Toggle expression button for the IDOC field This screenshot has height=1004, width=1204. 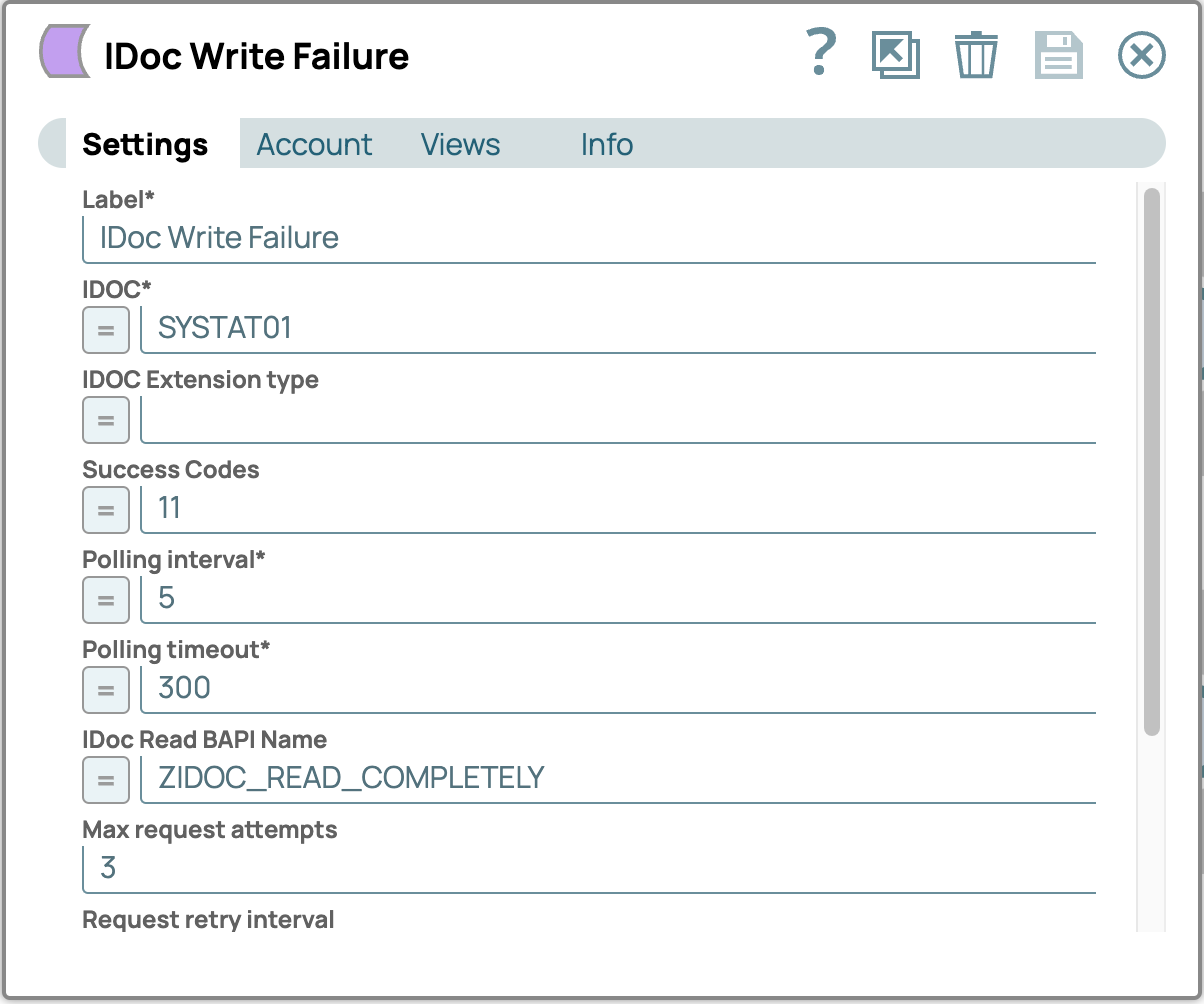tap(106, 330)
